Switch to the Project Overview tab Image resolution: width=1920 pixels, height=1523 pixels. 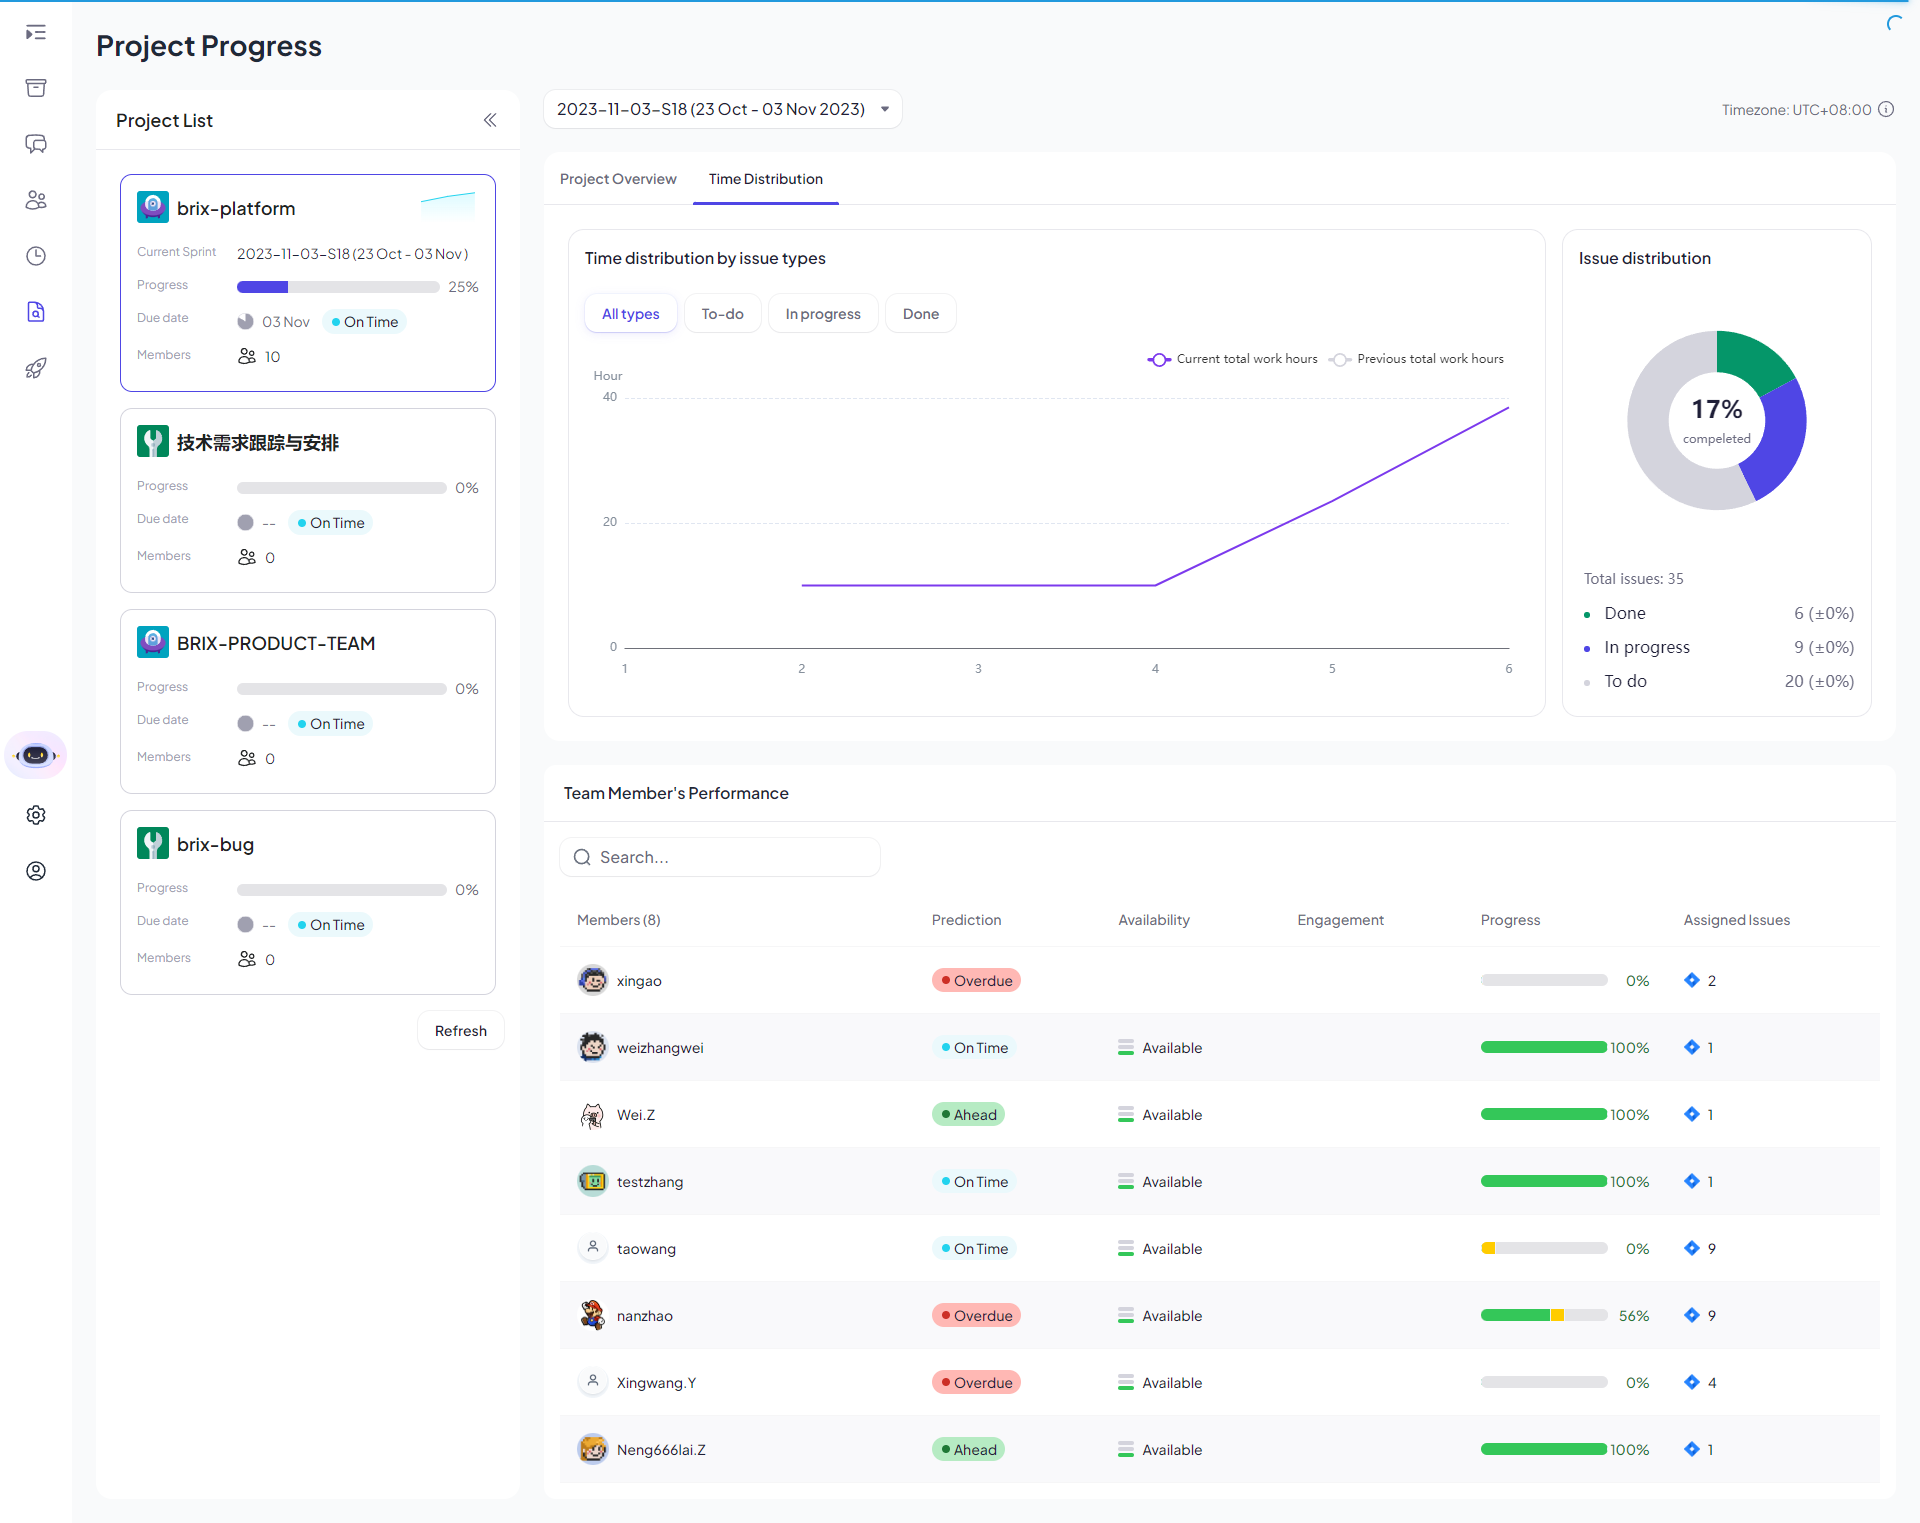[618, 179]
